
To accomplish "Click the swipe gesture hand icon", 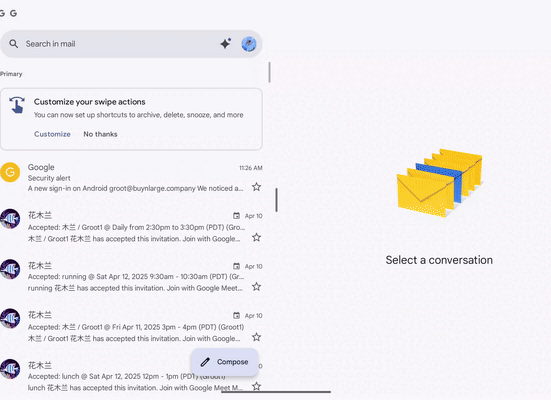I will point(17,105).
